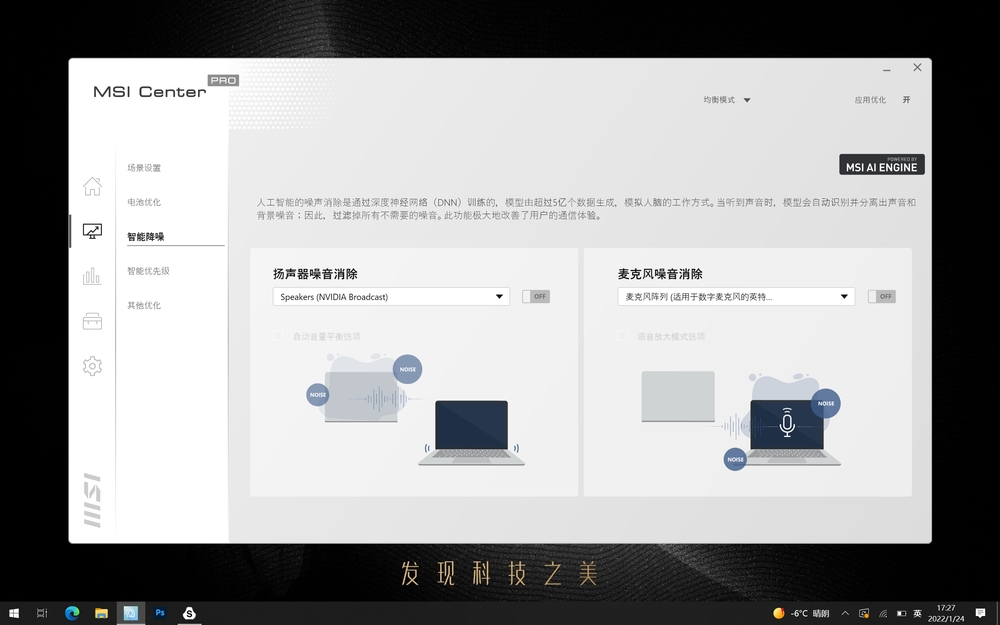The image size is (1000, 625).
Task: Open Photoshop from the taskbar
Action: click(x=160, y=613)
